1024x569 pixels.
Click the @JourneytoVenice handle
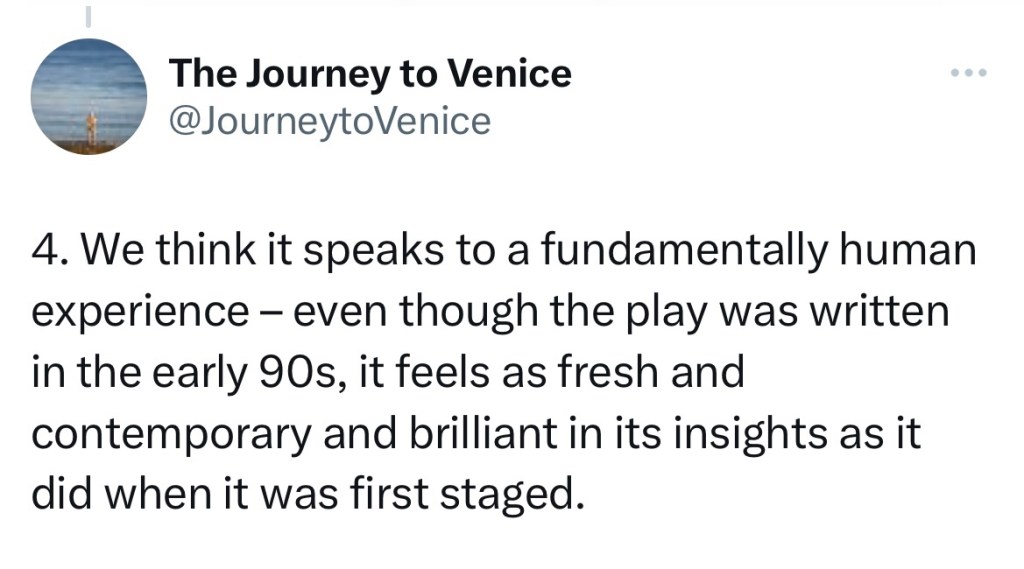330,122
